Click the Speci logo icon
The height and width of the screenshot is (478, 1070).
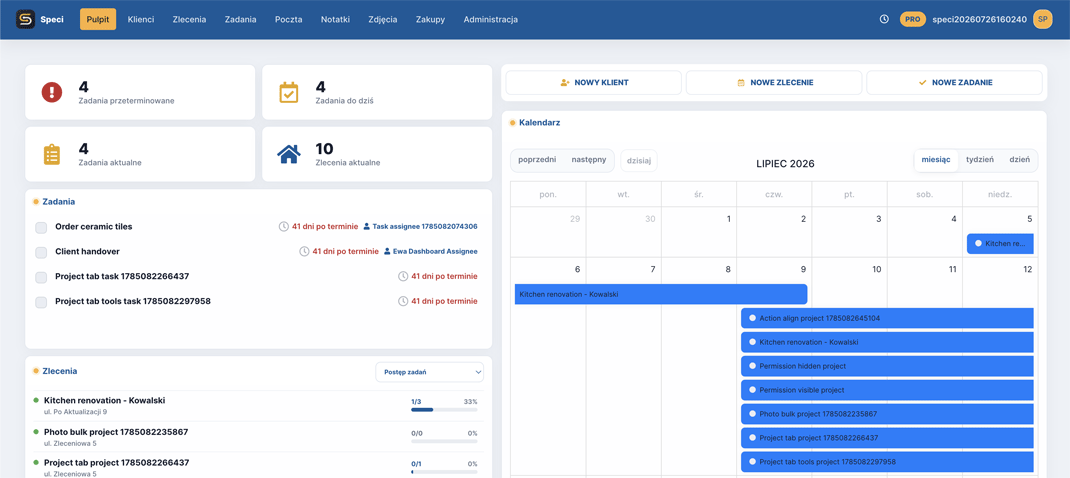(x=25, y=19)
